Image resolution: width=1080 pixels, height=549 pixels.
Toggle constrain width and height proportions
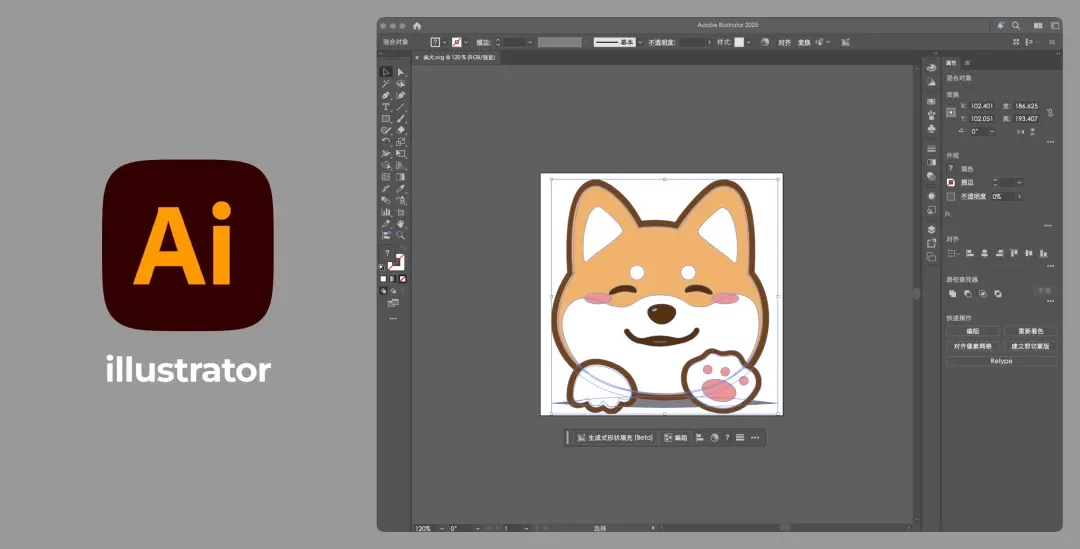pos(1050,112)
